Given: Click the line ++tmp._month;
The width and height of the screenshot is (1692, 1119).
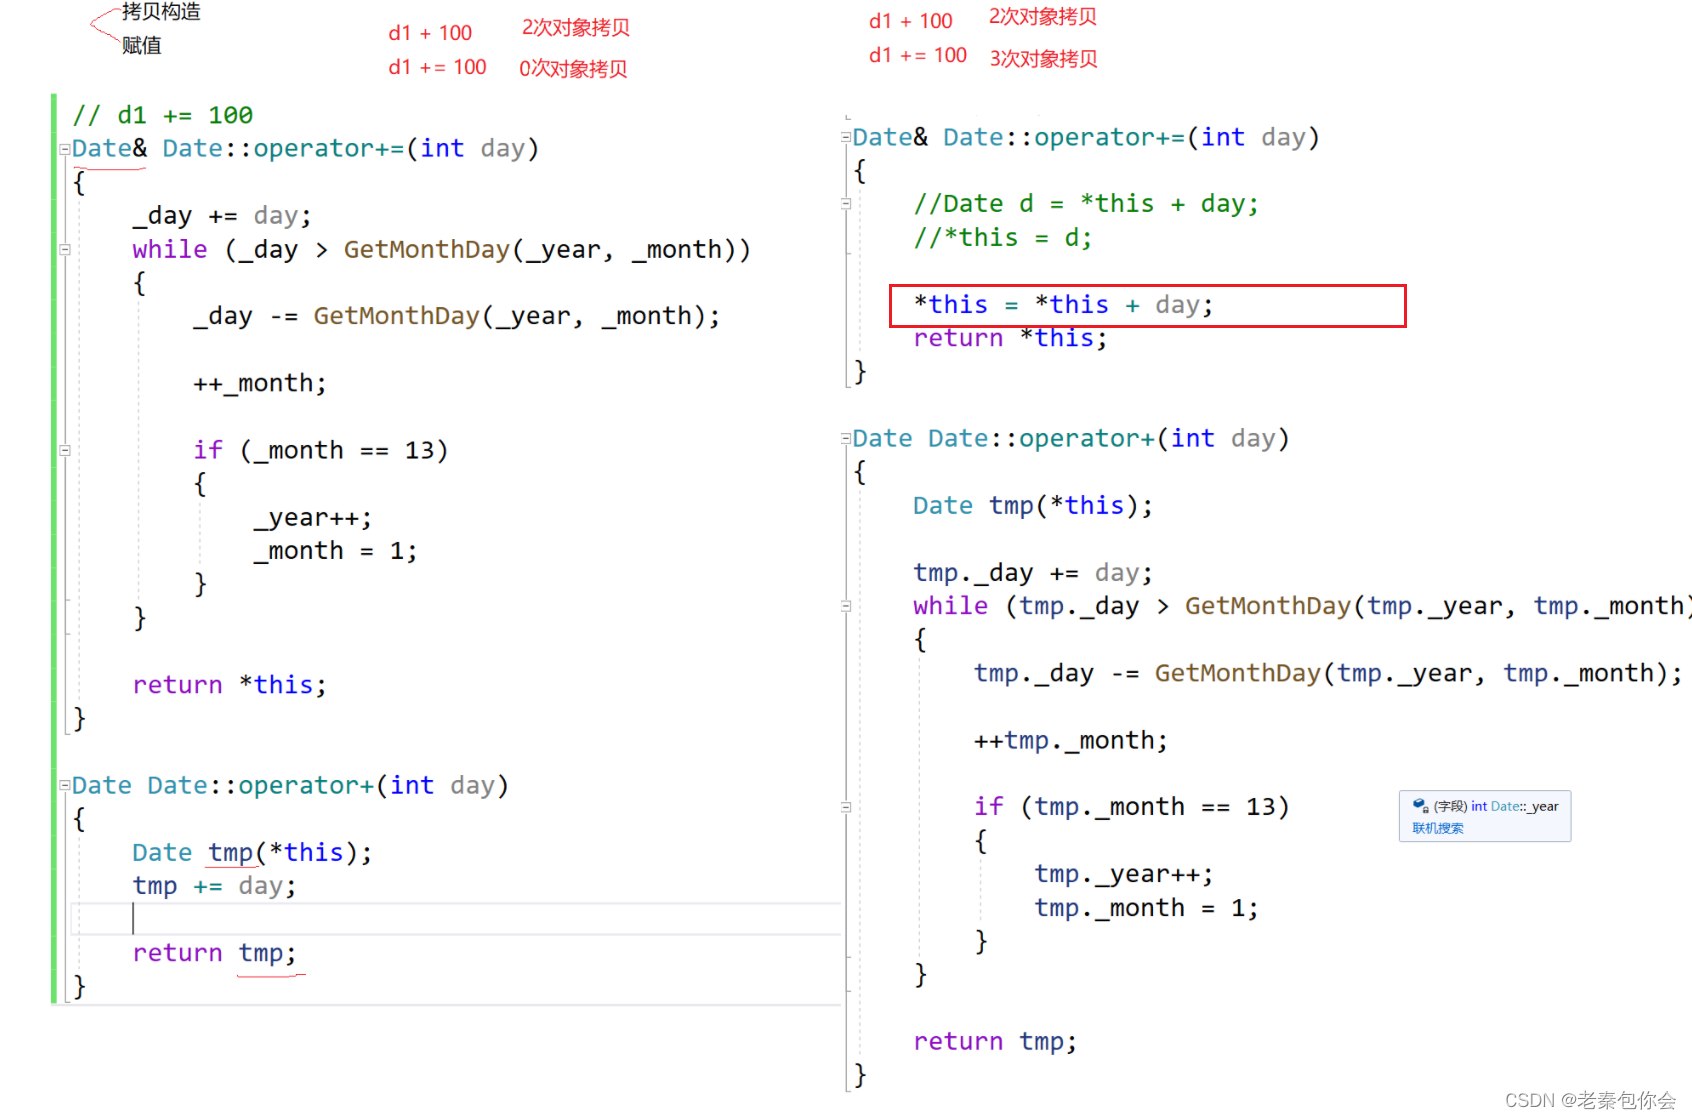Looking at the screenshot, I should tap(1071, 741).
